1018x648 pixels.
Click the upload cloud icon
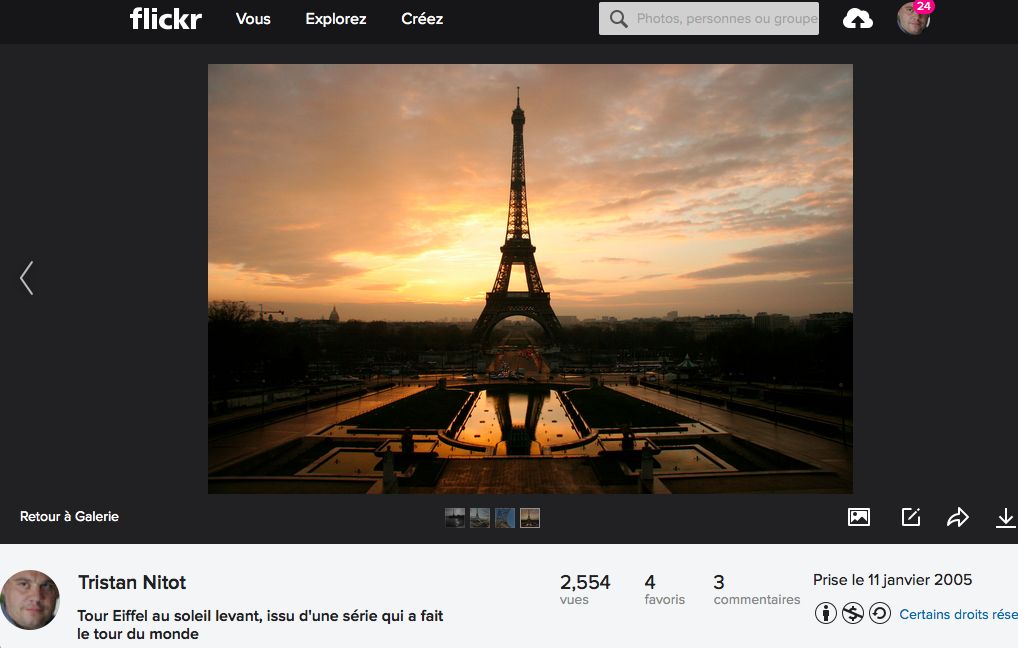coord(857,19)
